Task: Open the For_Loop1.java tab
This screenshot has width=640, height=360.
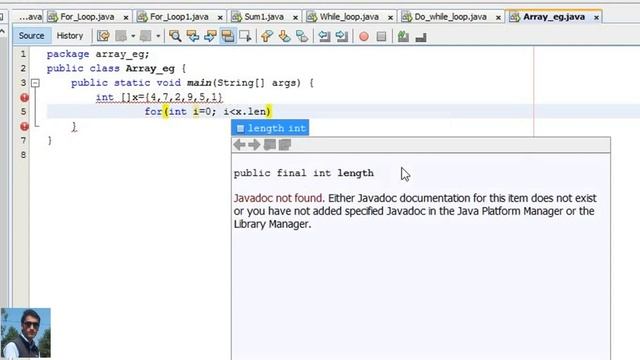Action: click(x=179, y=17)
